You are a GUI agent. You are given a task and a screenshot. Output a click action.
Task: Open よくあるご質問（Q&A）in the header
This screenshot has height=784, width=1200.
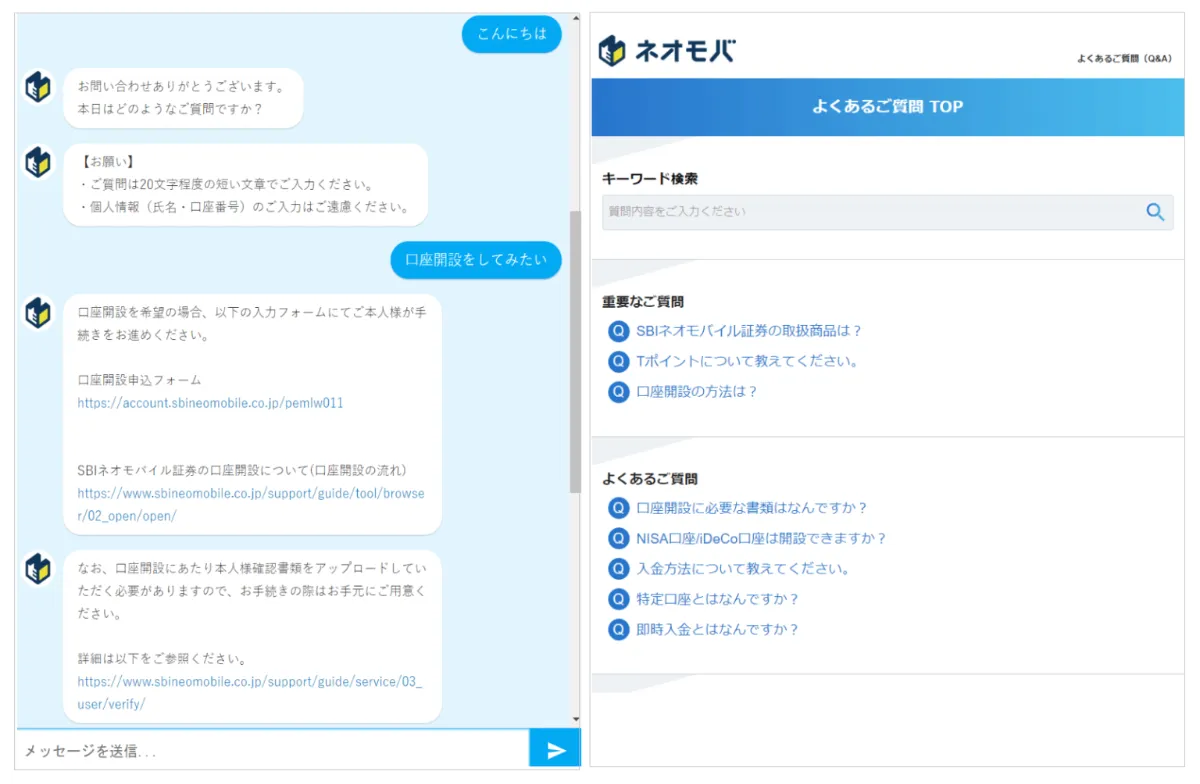click(x=1123, y=60)
